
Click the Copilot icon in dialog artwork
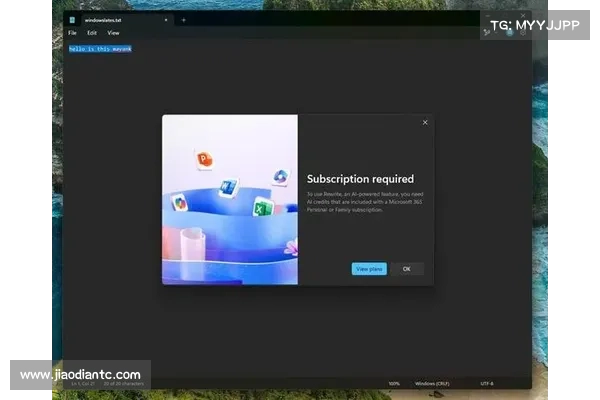[x=281, y=176]
